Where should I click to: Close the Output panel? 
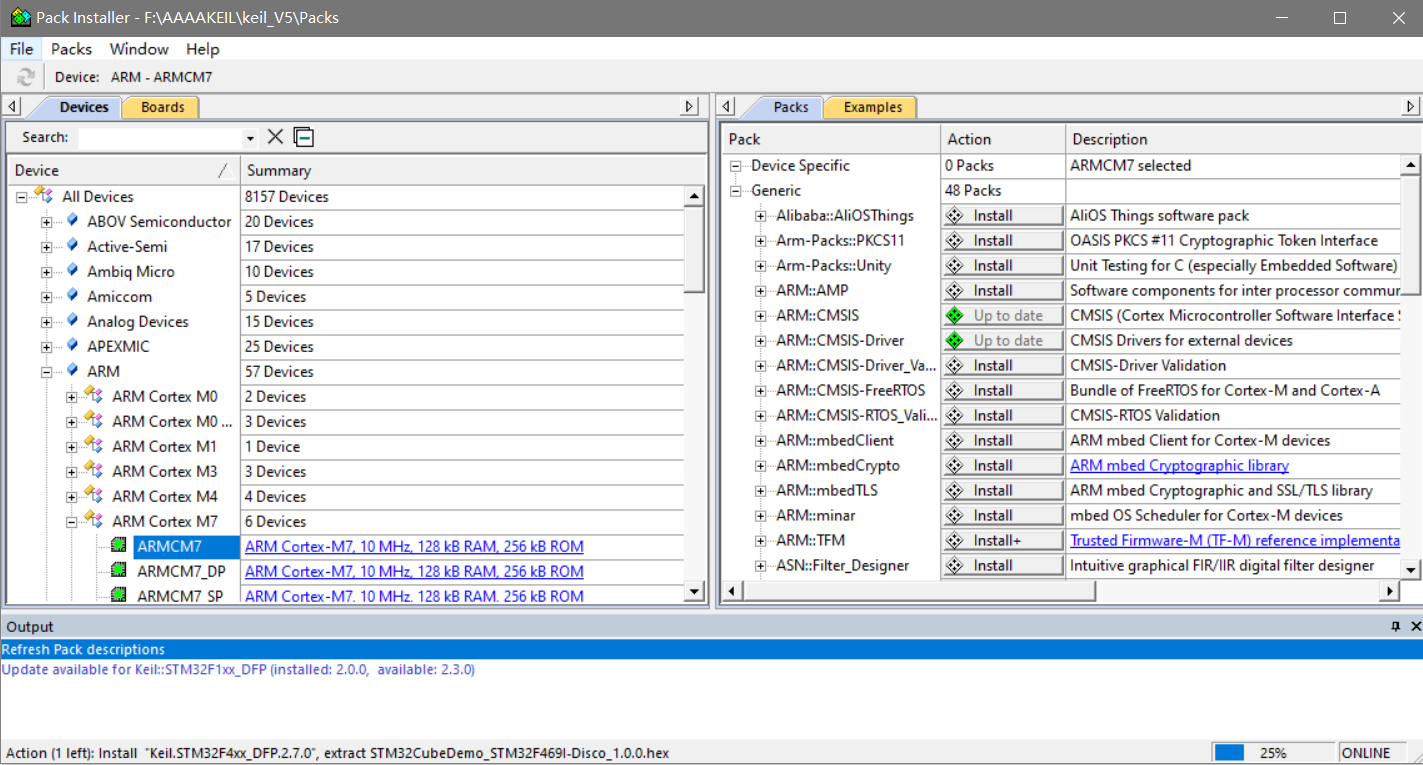coord(1415,626)
